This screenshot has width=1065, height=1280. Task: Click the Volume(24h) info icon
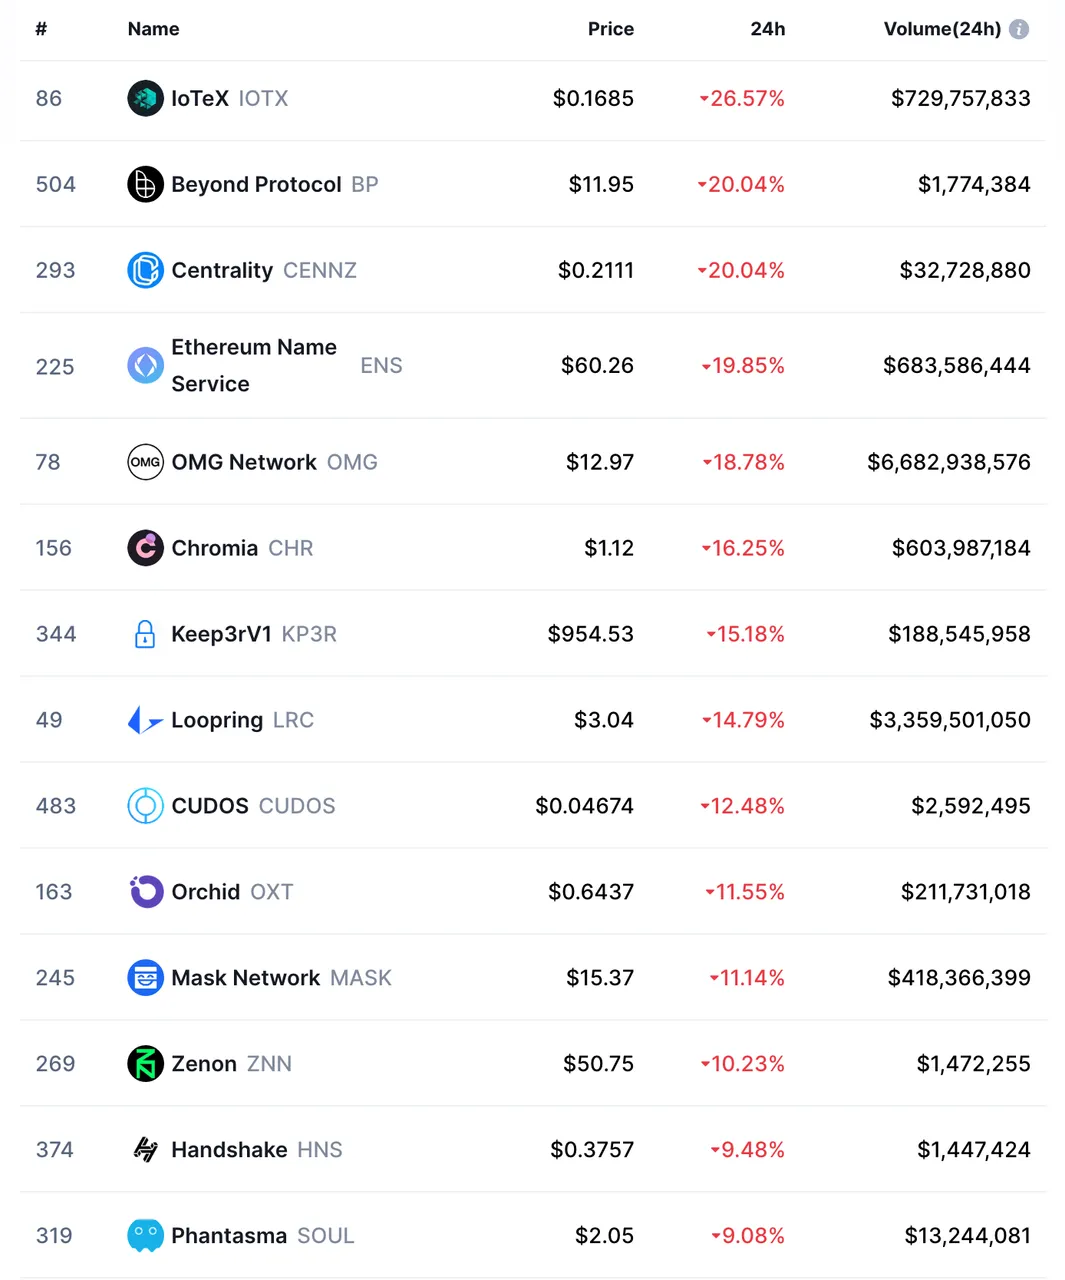click(x=1019, y=29)
